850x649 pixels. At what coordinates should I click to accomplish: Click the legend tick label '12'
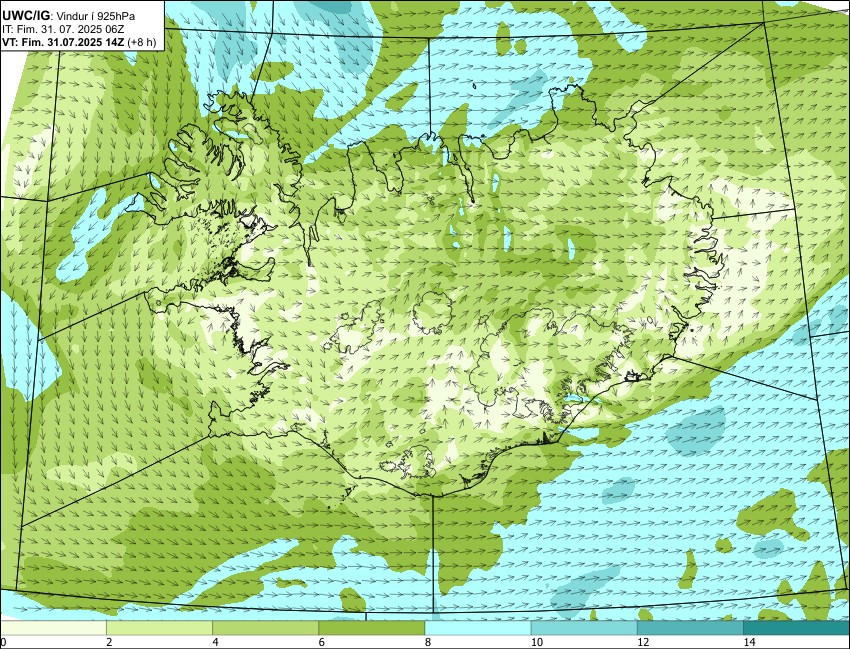(x=643, y=642)
